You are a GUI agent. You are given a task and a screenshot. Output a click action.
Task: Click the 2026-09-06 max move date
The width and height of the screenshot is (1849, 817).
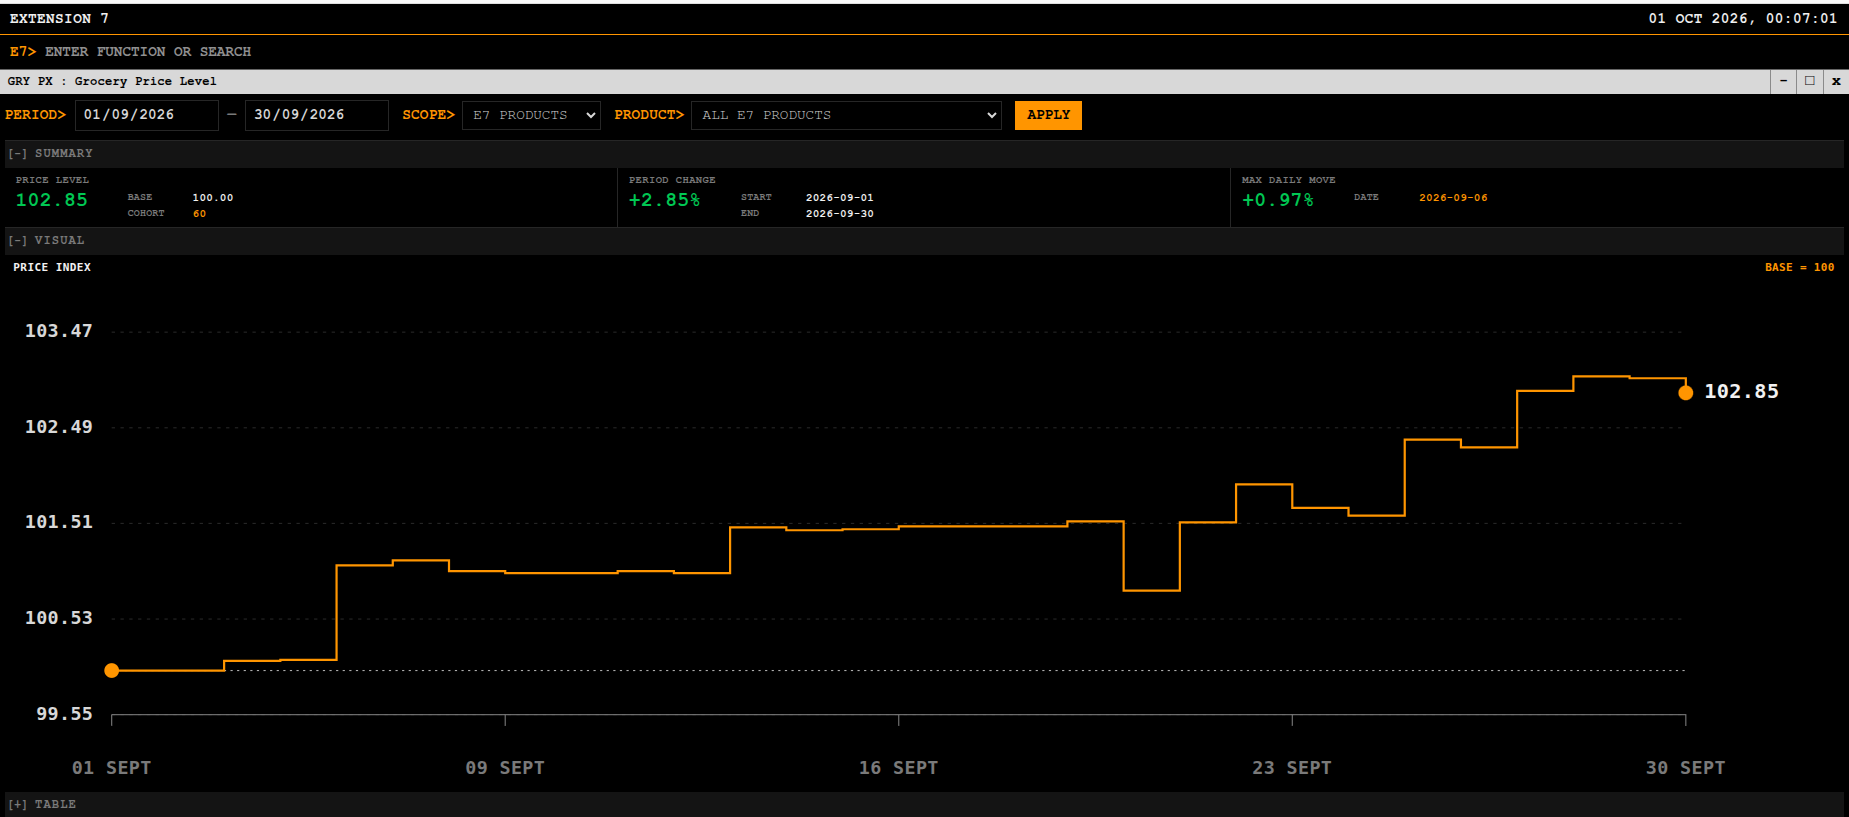coord(1453,198)
